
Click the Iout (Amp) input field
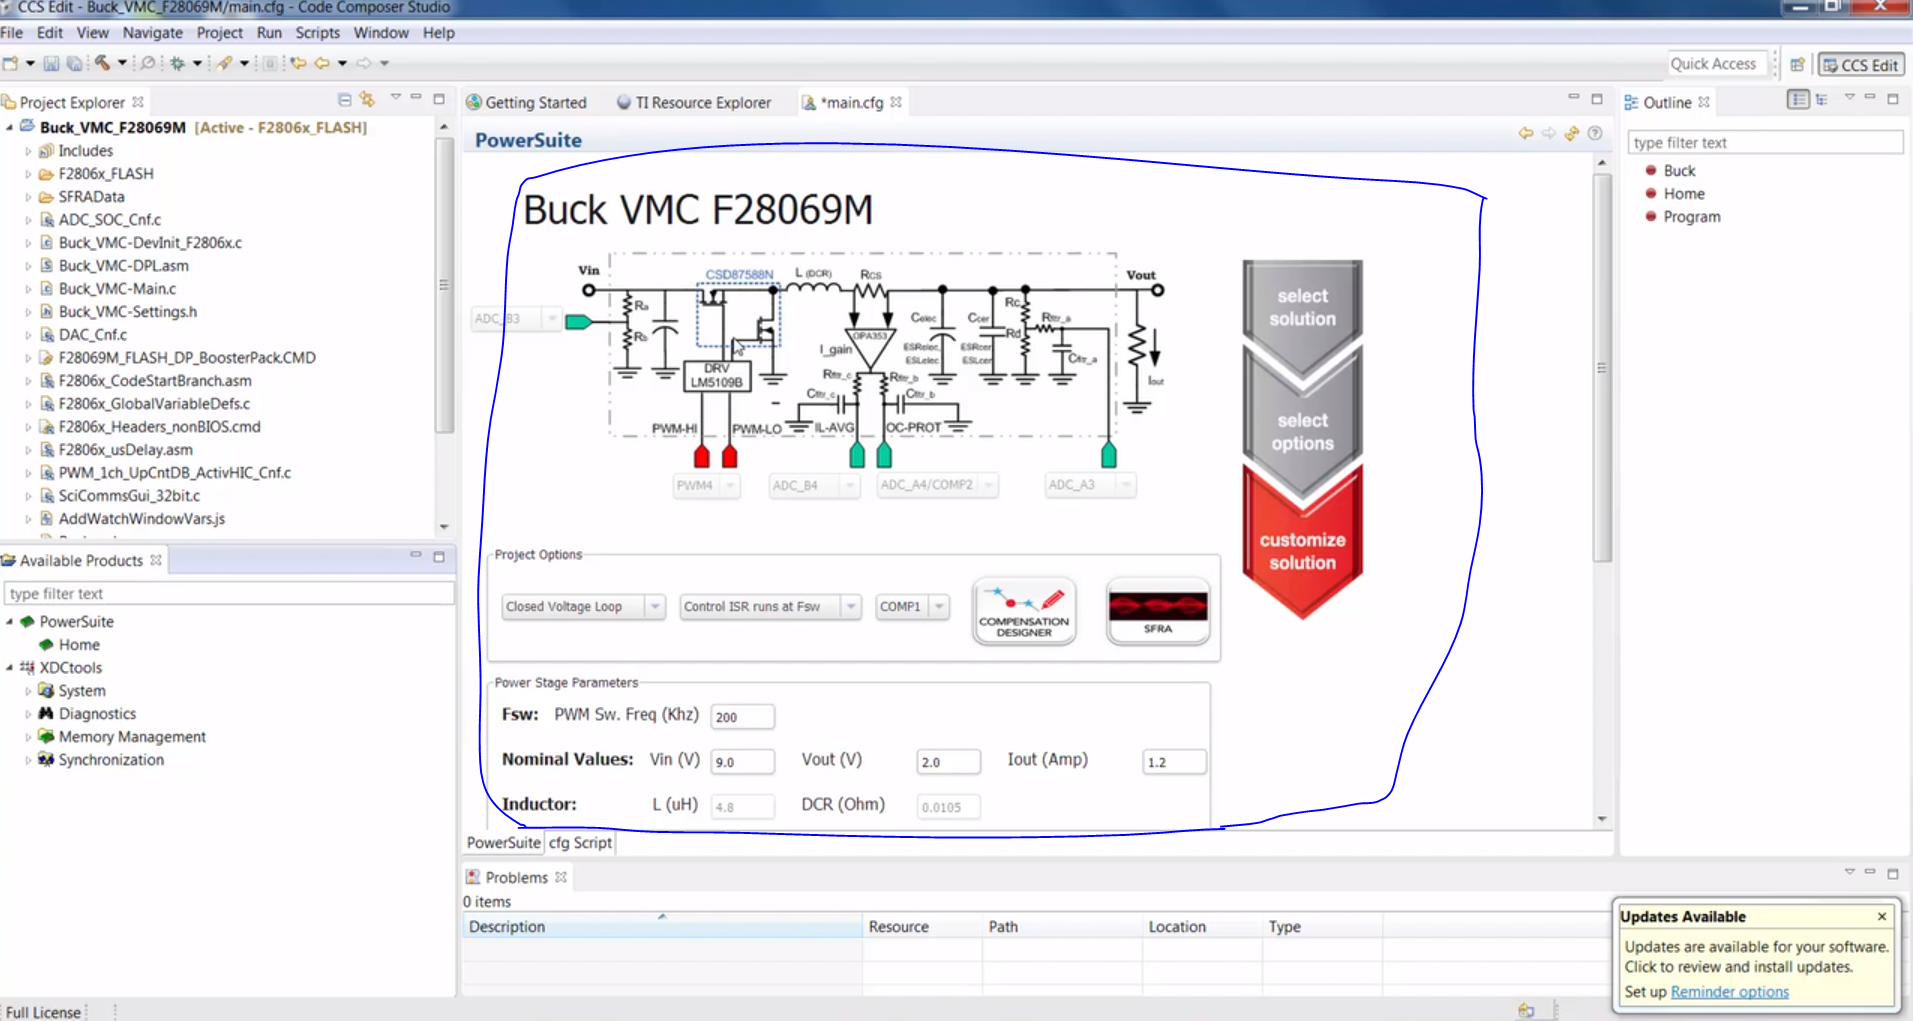click(1174, 762)
